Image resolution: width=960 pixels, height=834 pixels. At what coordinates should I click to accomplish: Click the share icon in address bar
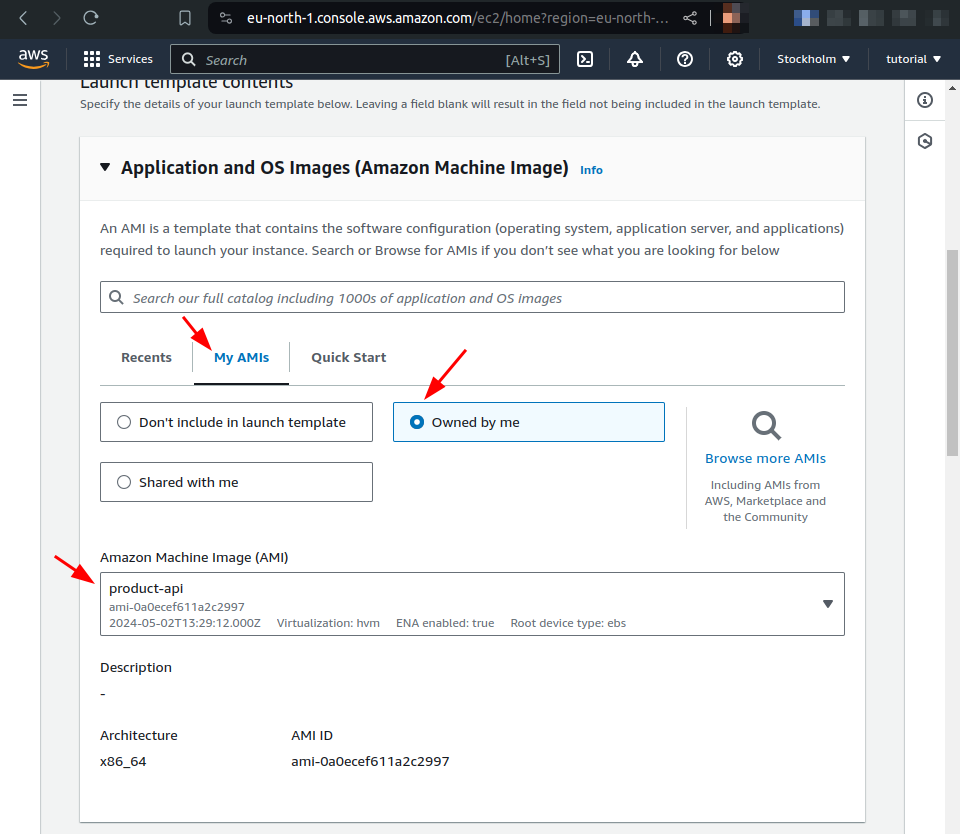coord(690,18)
